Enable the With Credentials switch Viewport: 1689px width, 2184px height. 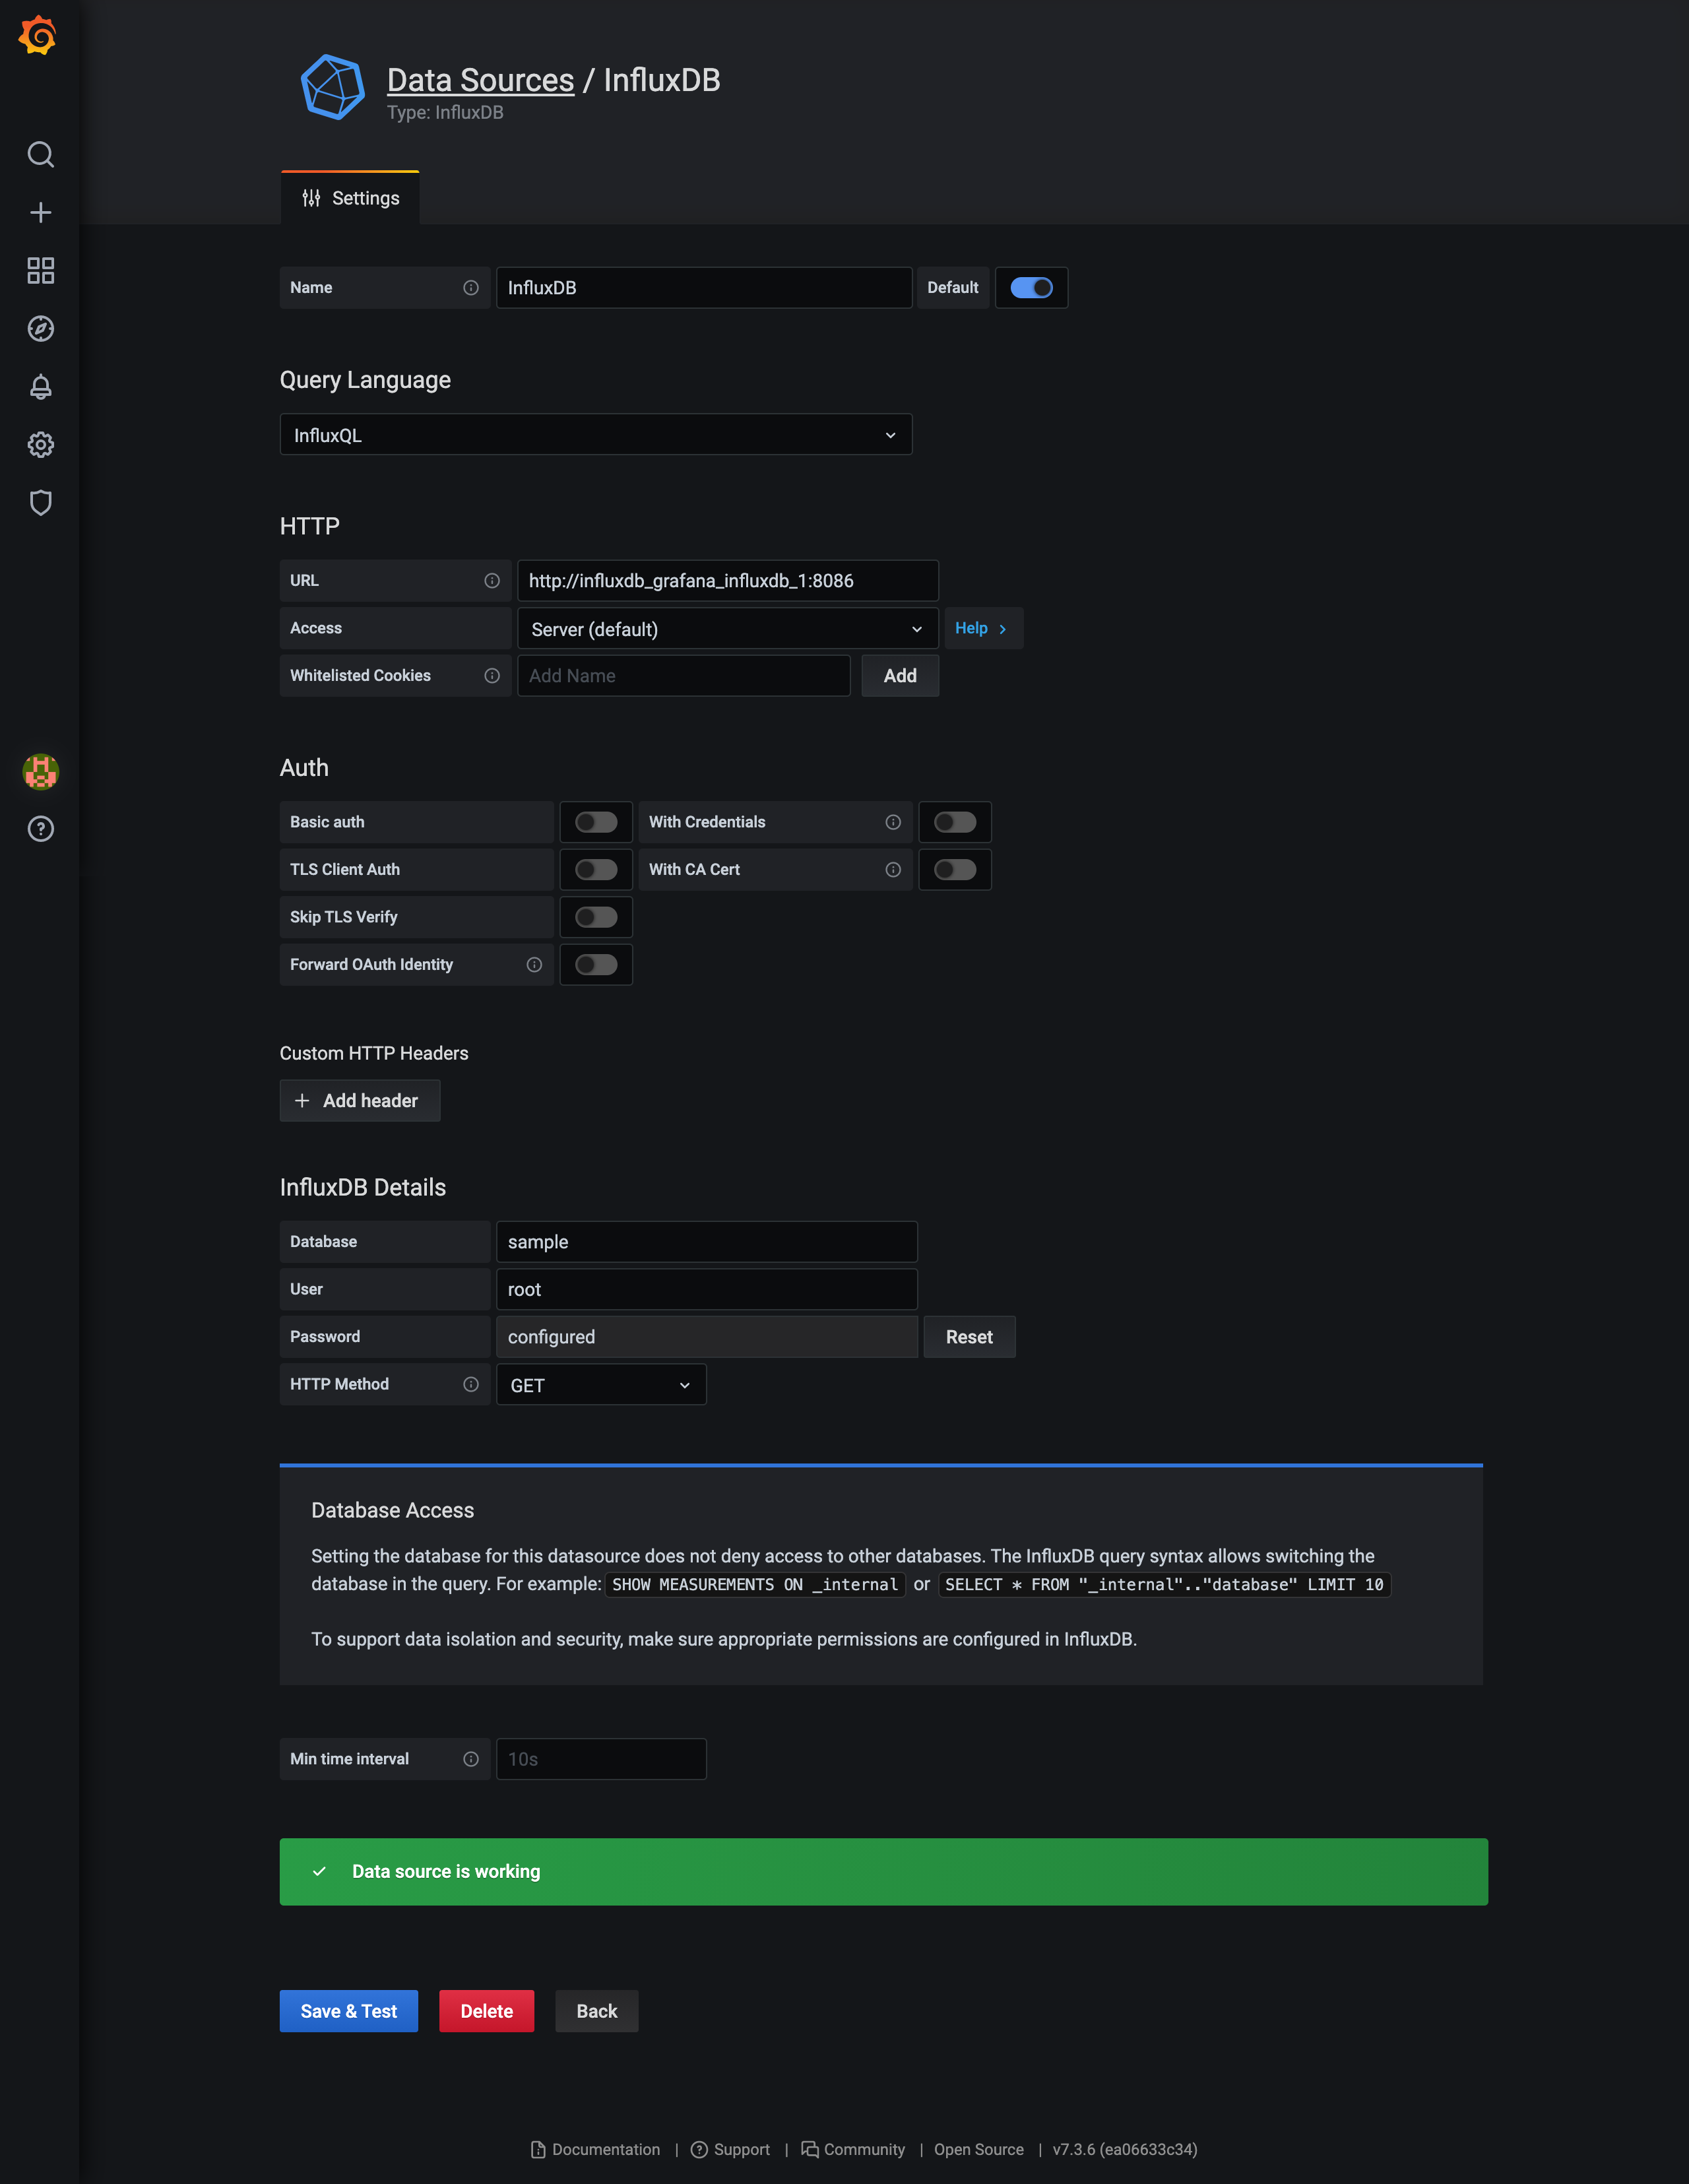(955, 822)
